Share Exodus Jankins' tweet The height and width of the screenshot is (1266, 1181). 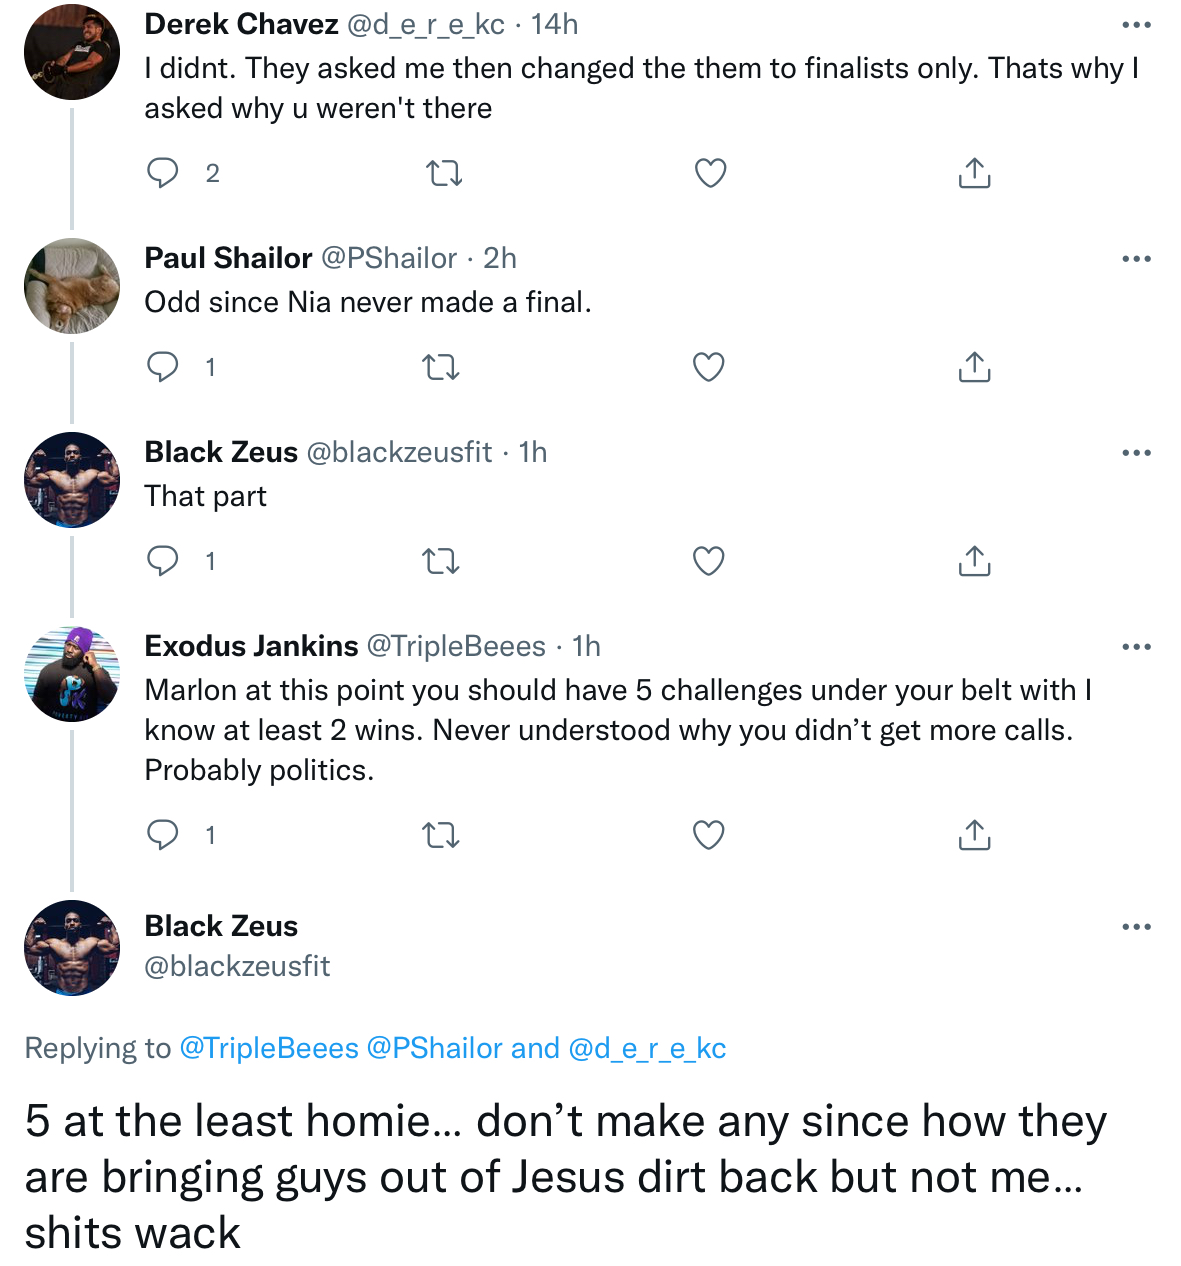pos(974,834)
